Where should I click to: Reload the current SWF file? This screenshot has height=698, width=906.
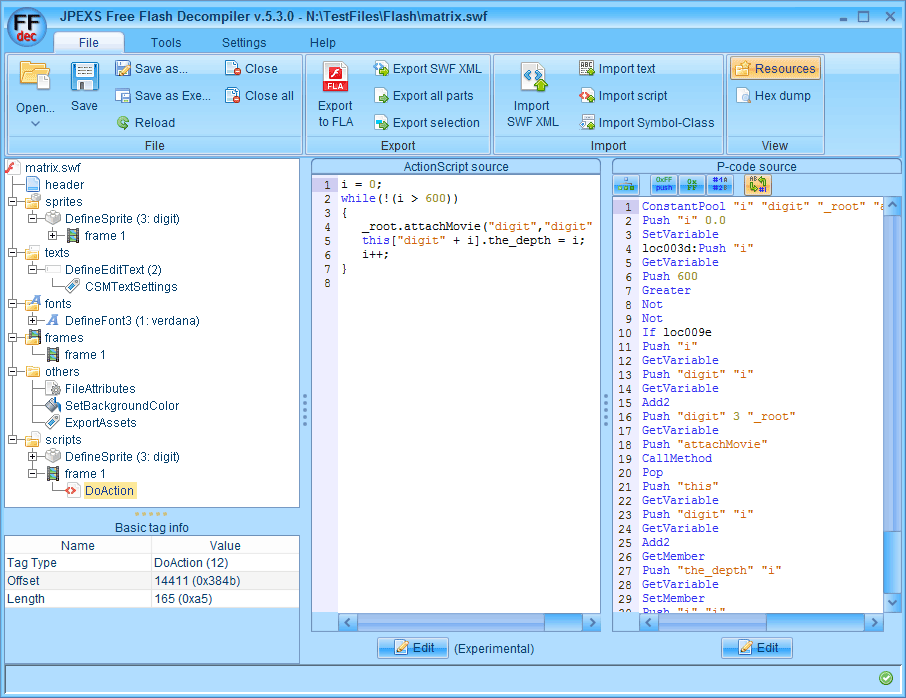pos(145,123)
